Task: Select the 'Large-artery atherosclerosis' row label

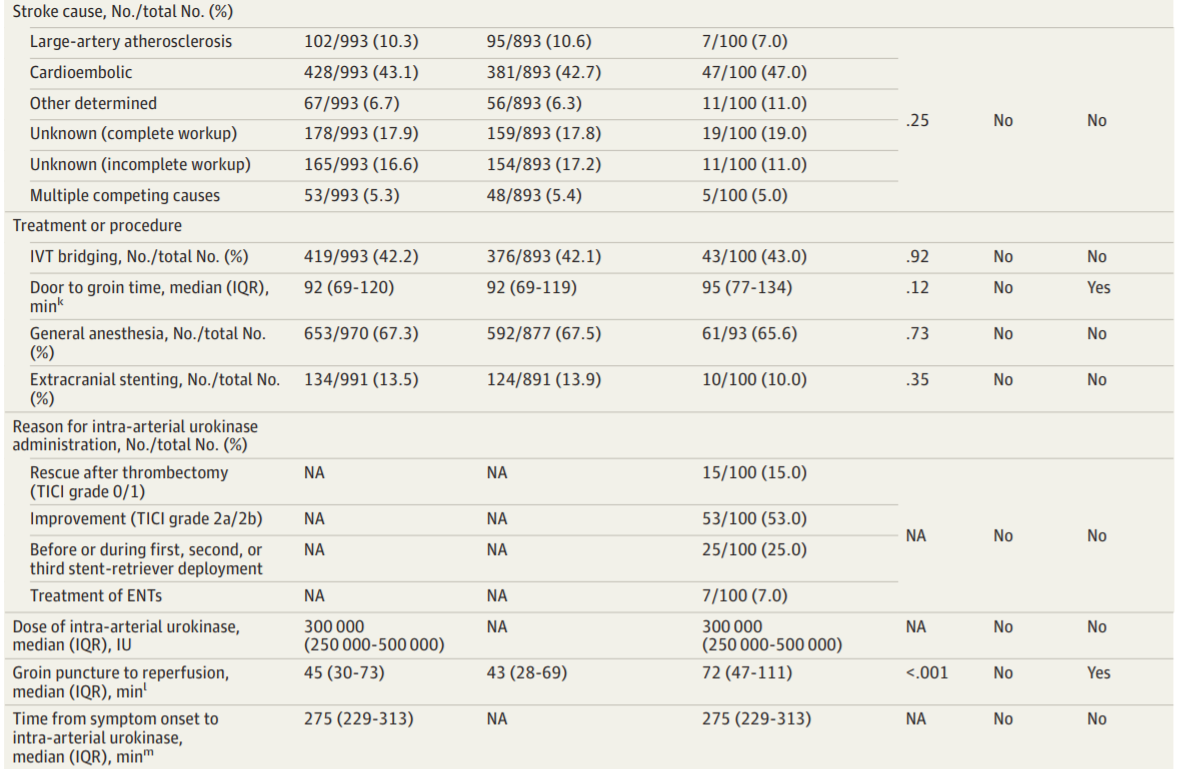Action: (131, 41)
